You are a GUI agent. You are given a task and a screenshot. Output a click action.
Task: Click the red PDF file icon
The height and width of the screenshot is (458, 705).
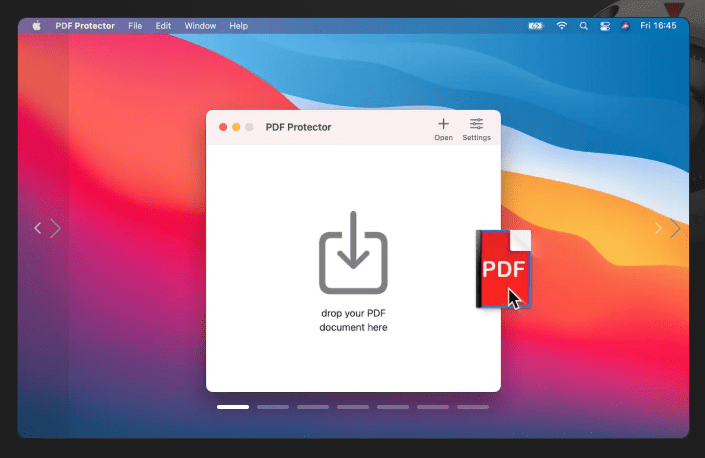point(504,269)
